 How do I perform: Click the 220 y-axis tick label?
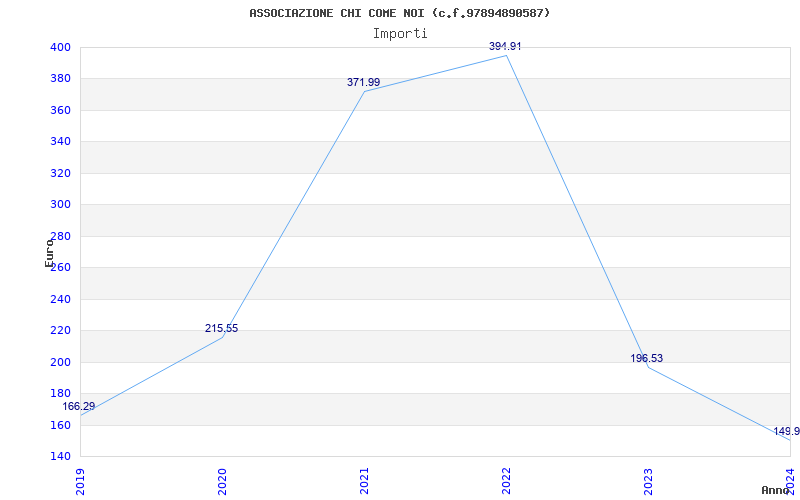click(x=60, y=331)
